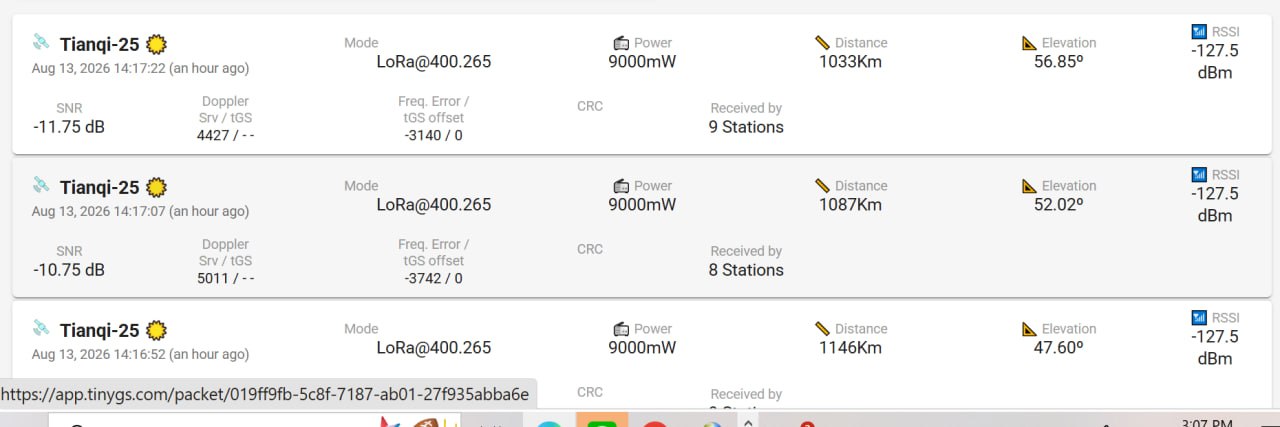Click -127.5 dBm RSSI value in 14:17:07 packet
Viewport: 1280px width, 427px height.
tap(1215, 205)
